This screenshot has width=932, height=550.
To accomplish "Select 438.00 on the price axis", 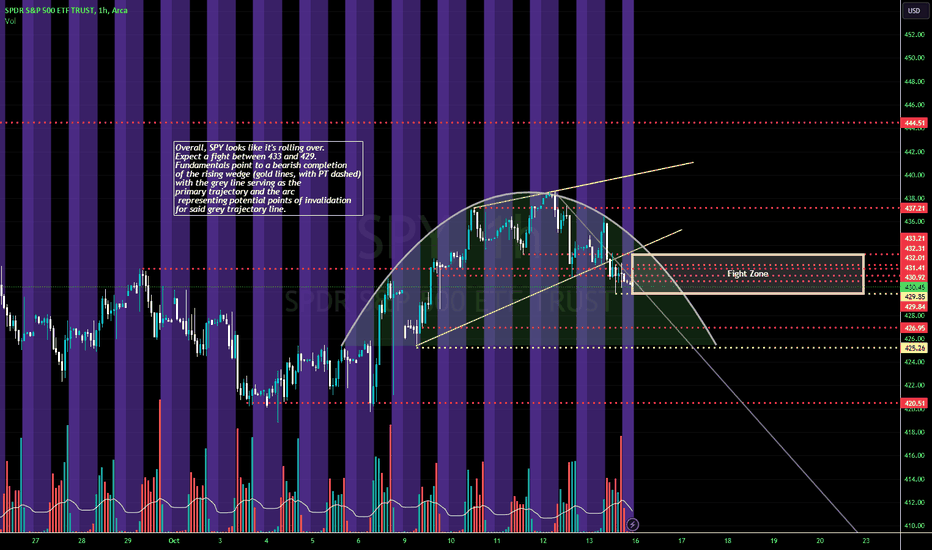I will coord(915,198).
